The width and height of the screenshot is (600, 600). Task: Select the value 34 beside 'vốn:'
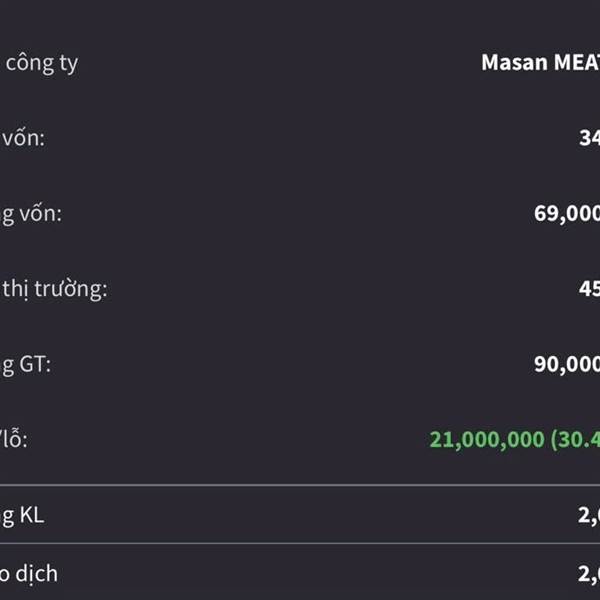coord(589,138)
